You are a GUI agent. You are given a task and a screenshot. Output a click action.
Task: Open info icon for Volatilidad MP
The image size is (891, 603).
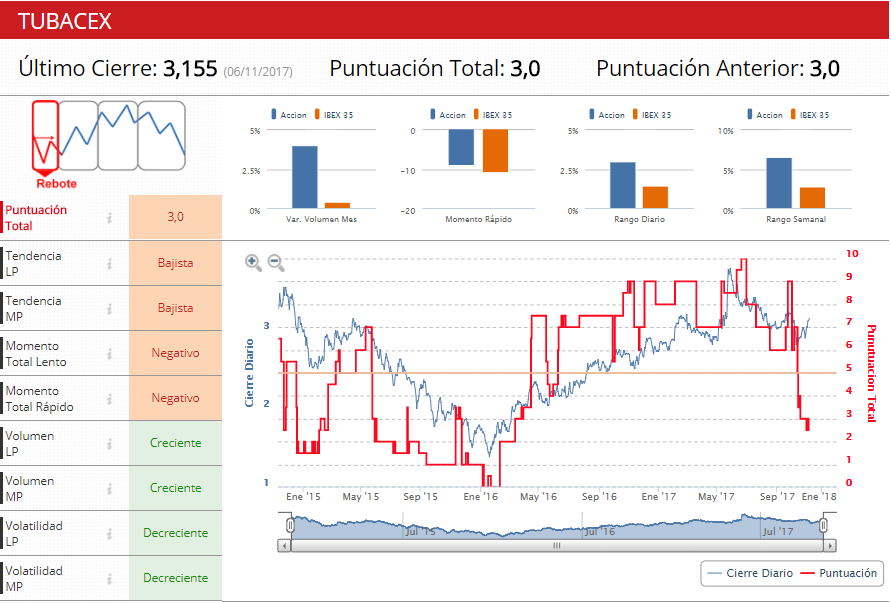point(109,578)
